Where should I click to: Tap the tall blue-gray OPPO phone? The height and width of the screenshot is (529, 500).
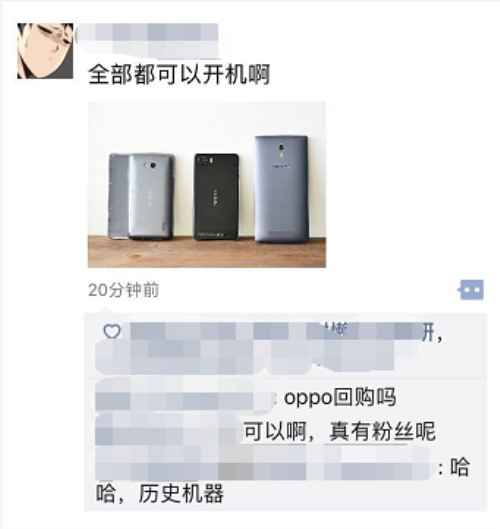tap(282, 189)
